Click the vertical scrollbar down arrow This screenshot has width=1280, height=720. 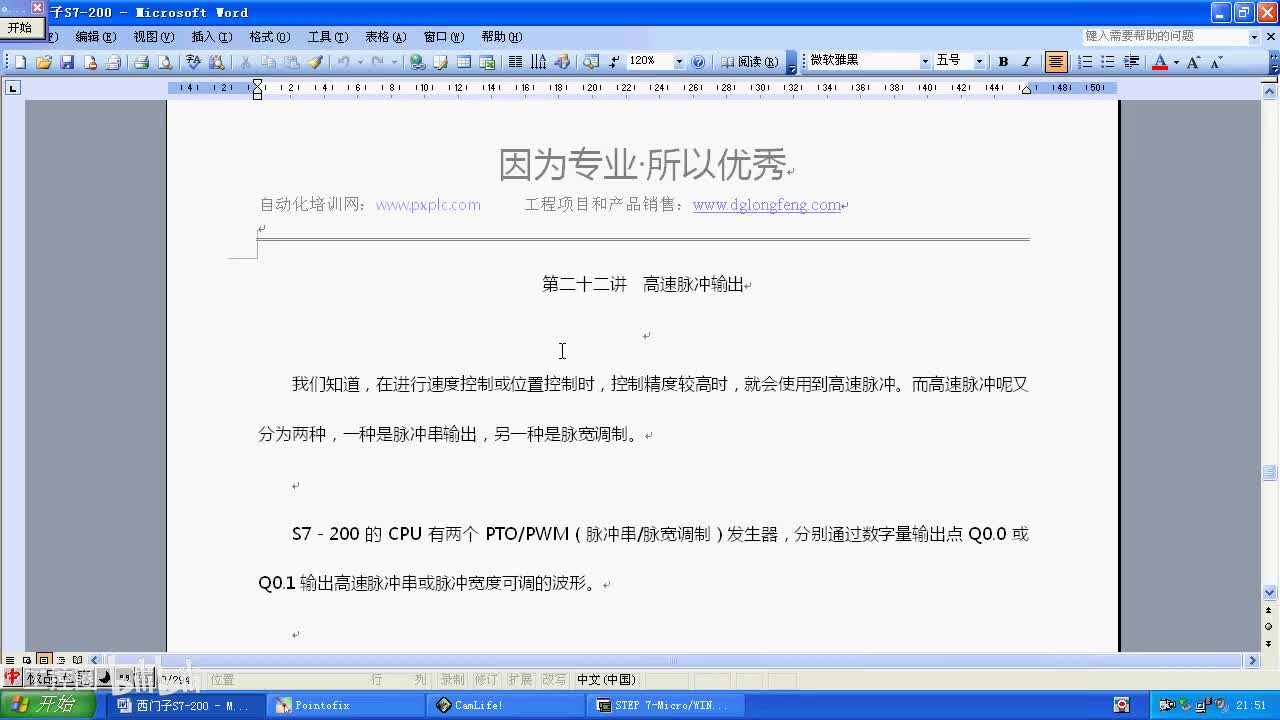click(x=1270, y=591)
